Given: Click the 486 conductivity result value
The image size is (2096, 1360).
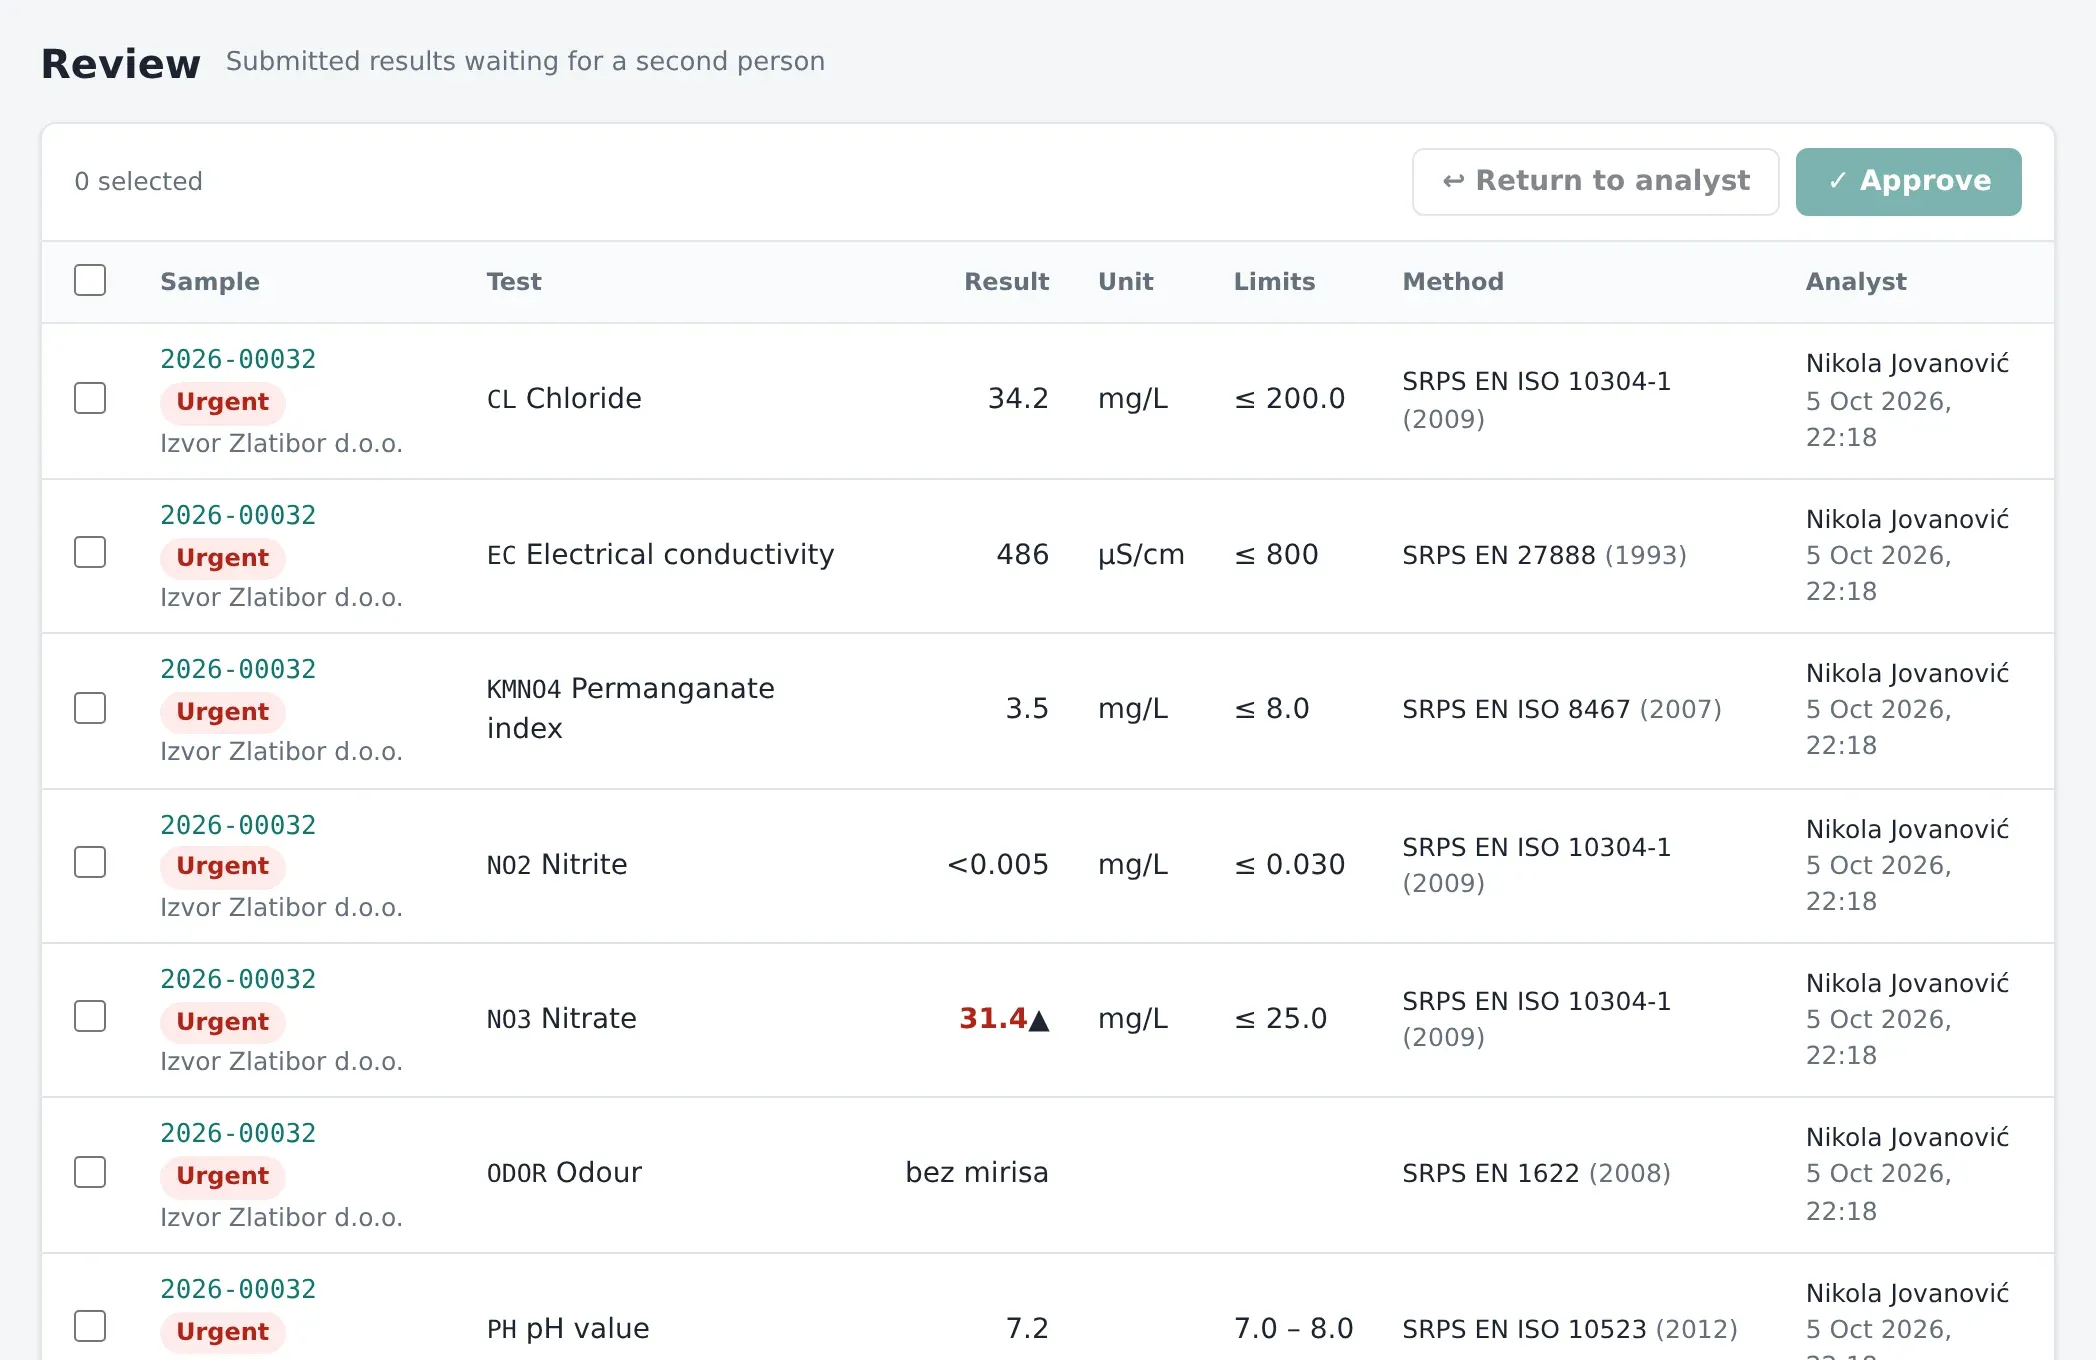Looking at the screenshot, I should pyautogui.click(x=1022, y=554).
